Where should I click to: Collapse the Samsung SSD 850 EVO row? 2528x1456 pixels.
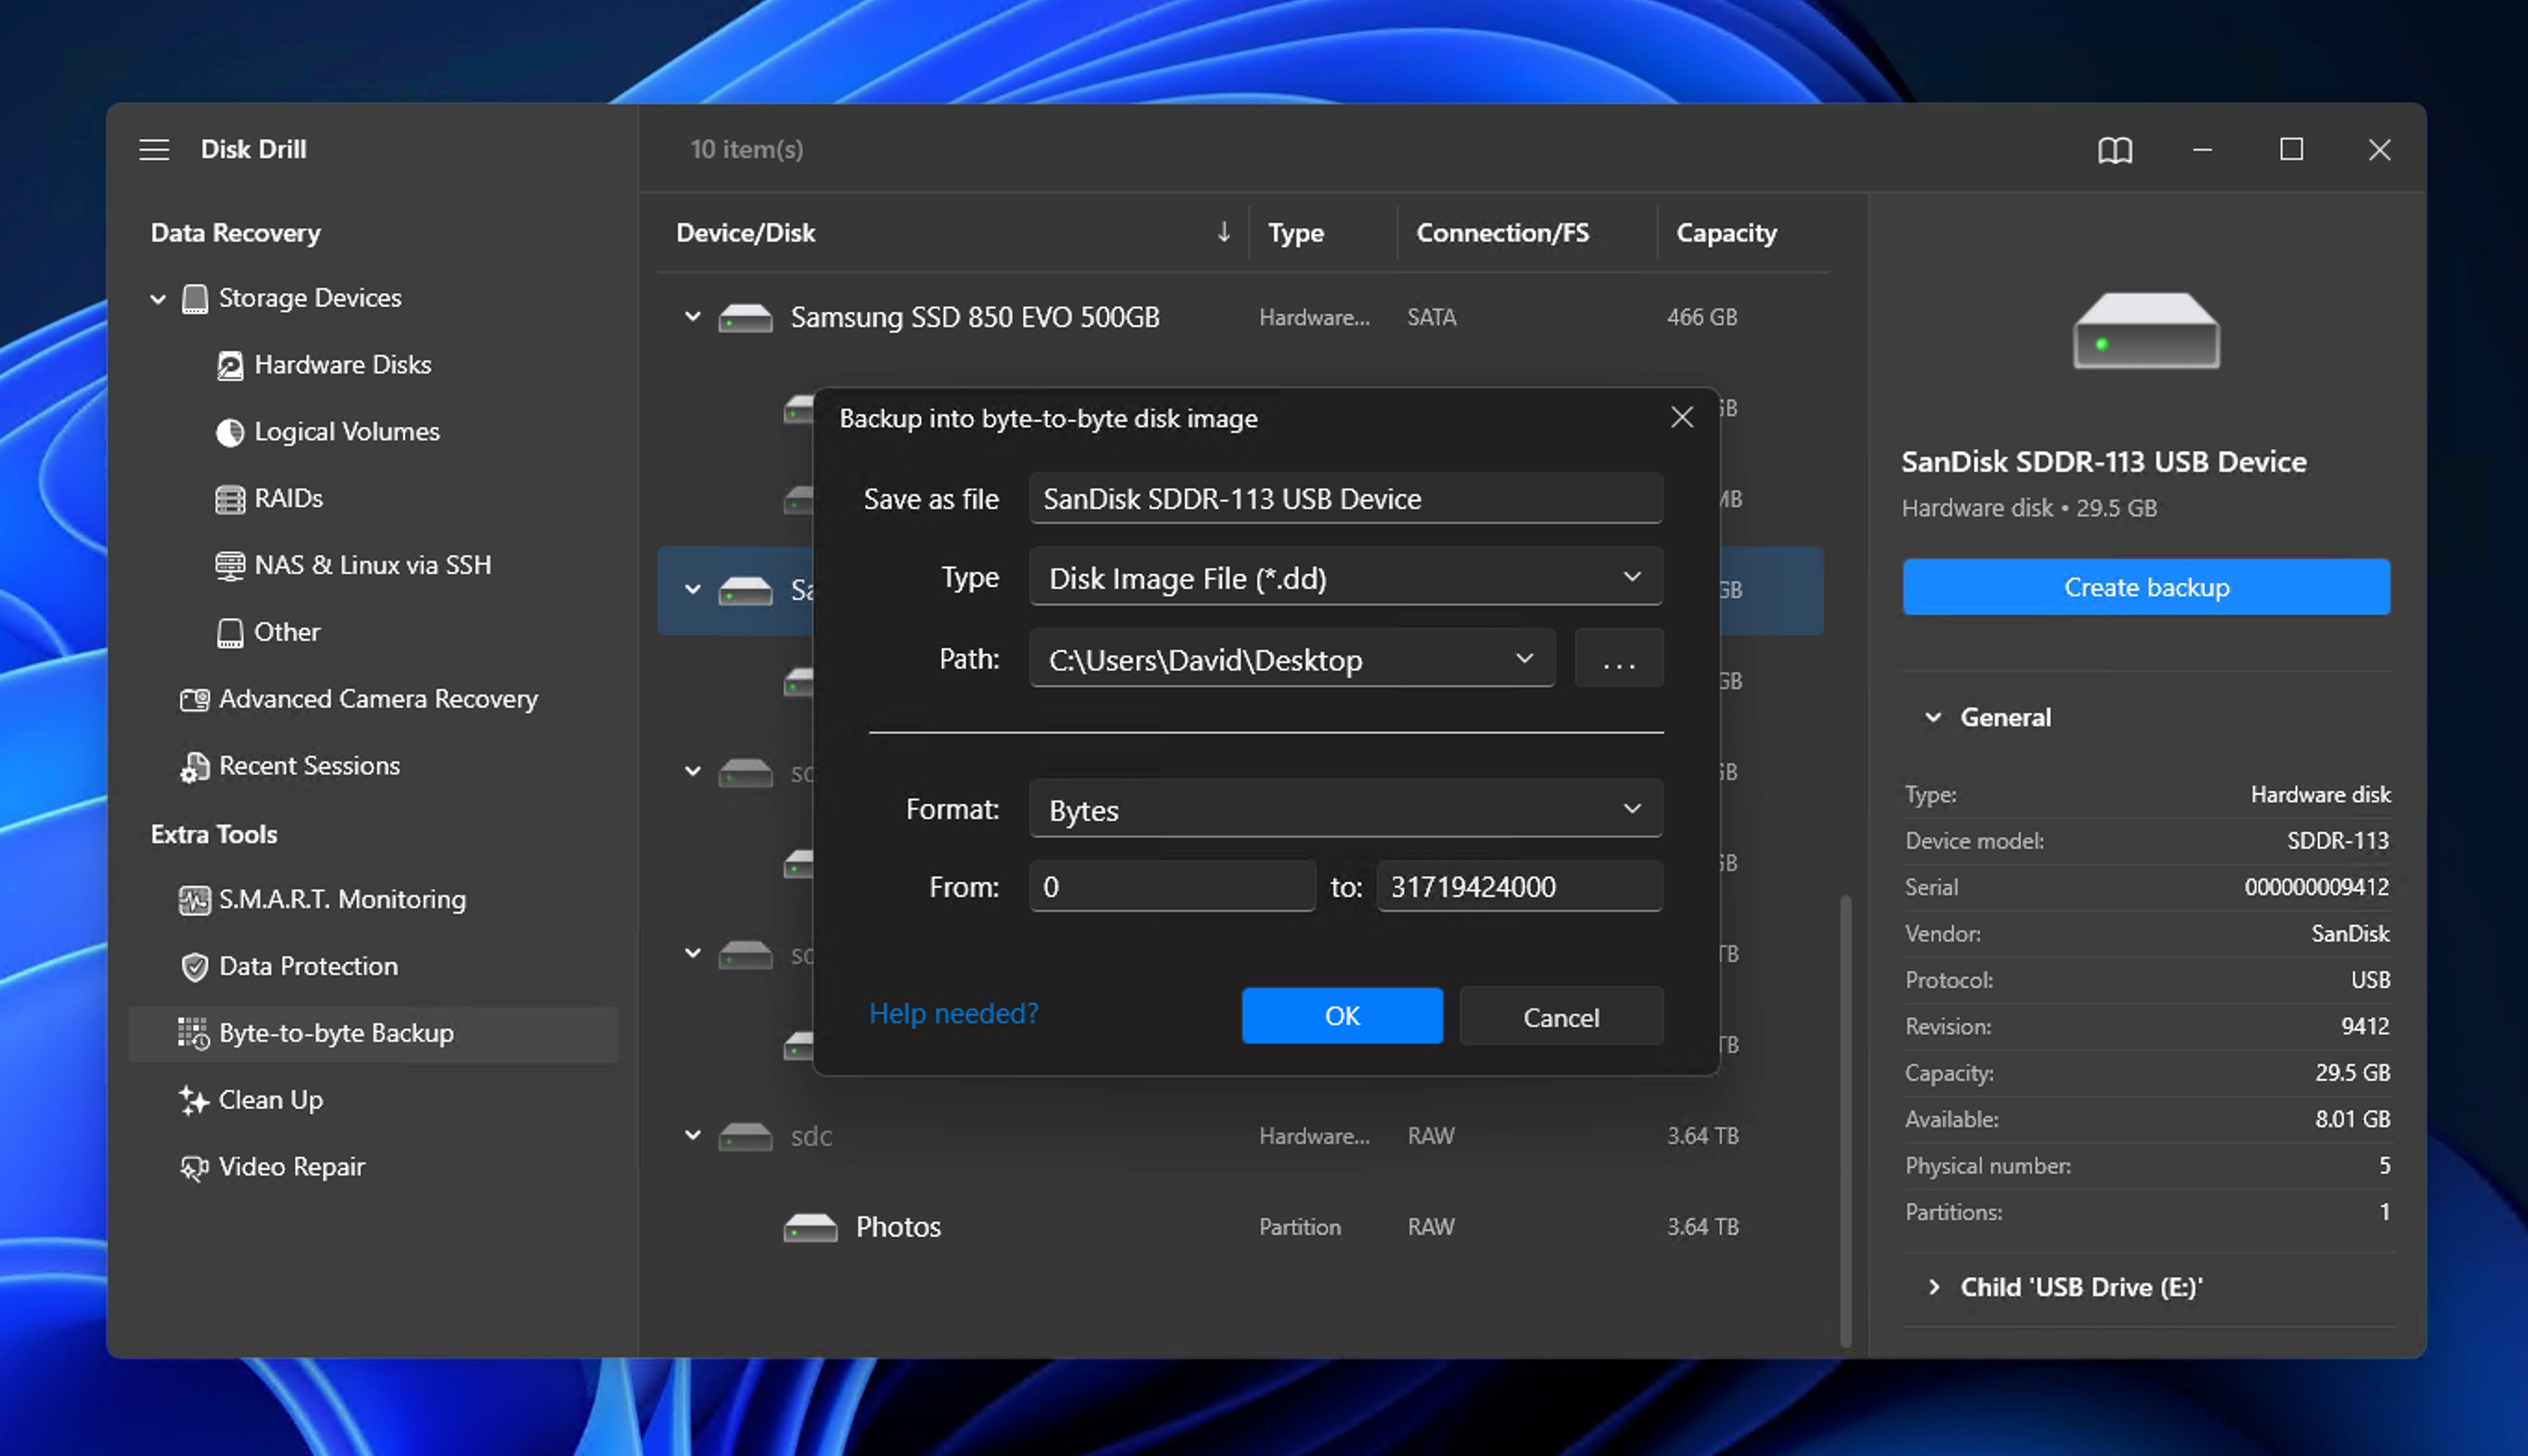[692, 317]
